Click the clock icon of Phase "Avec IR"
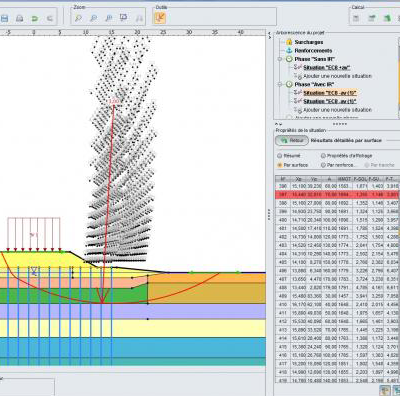This screenshot has width=400, height=396. pyautogui.click(x=289, y=84)
